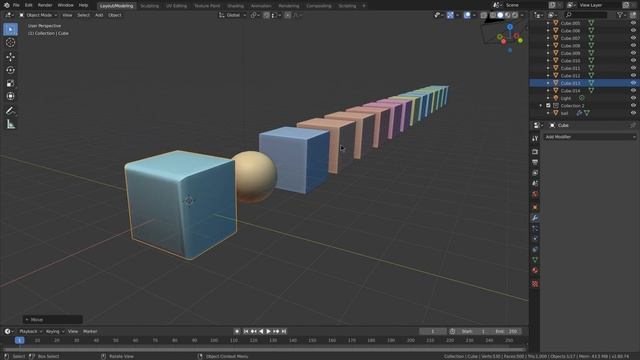The image size is (640, 360).
Task: Select the Rotate tool
Action: coord(11,70)
